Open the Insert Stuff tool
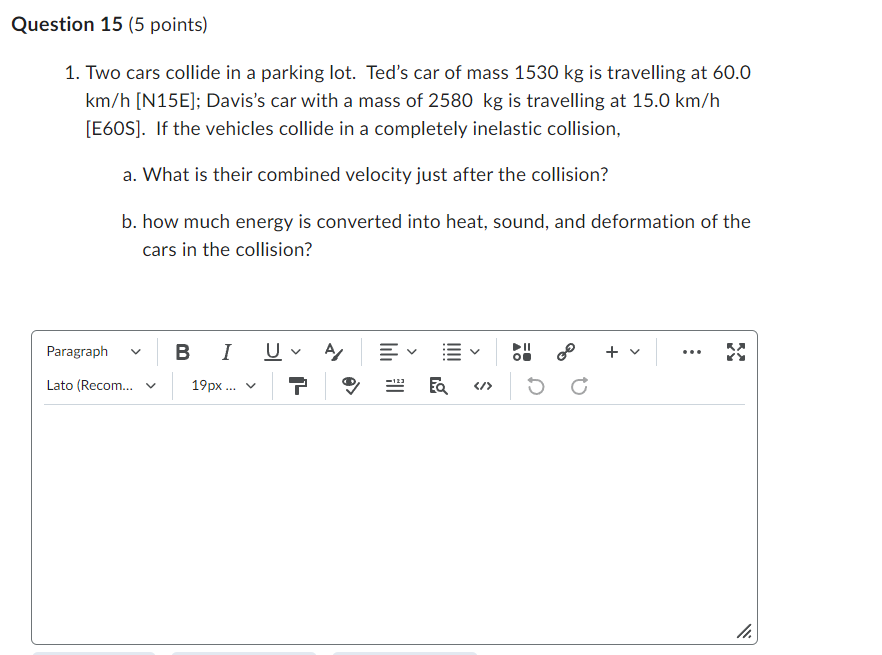The height and width of the screenshot is (655, 882). click(519, 351)
